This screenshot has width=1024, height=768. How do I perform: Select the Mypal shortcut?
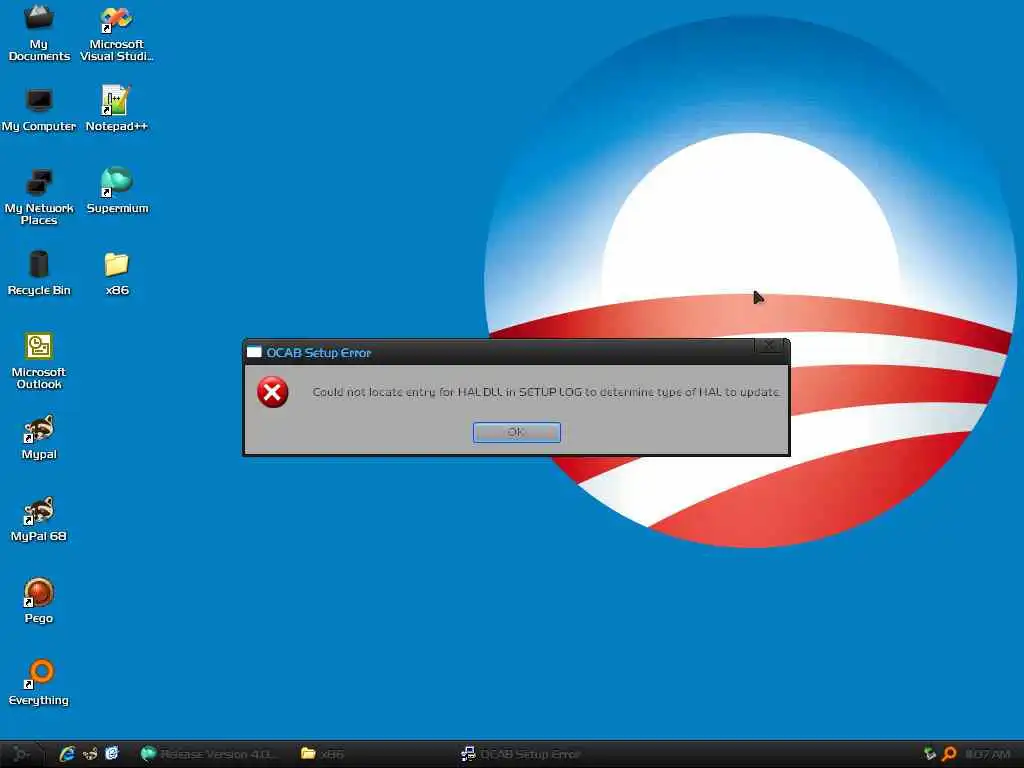pyautogui.click(x=39, y=438)
